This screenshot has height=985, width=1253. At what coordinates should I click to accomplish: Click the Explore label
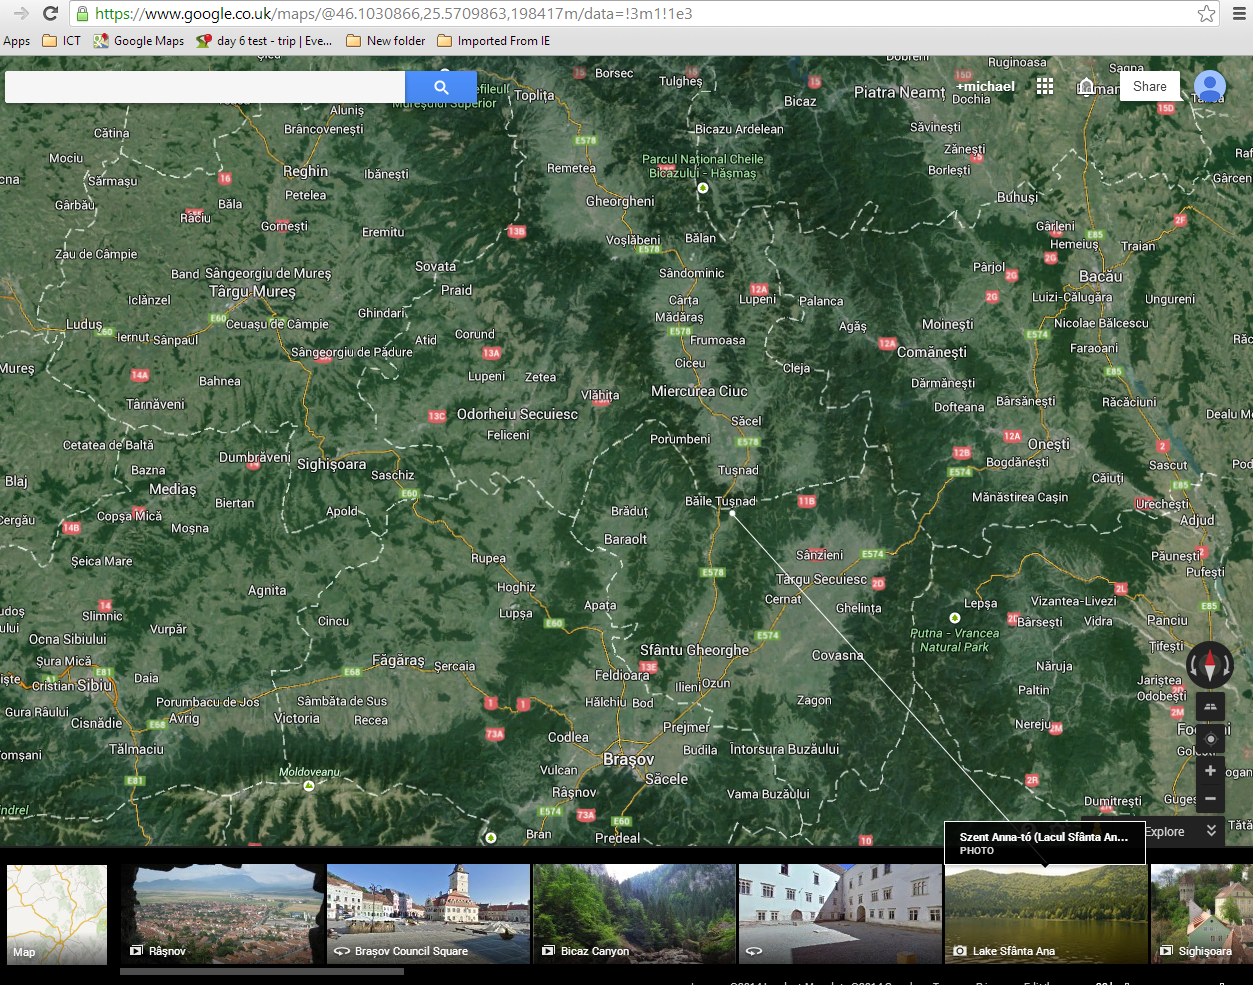pos(1165,831)
